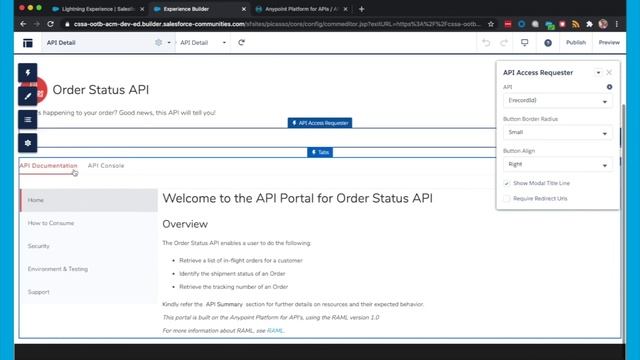Viewport: 640px width, 360px height.
Task: Click the info icon beside API field
Action: click(609, 87)
